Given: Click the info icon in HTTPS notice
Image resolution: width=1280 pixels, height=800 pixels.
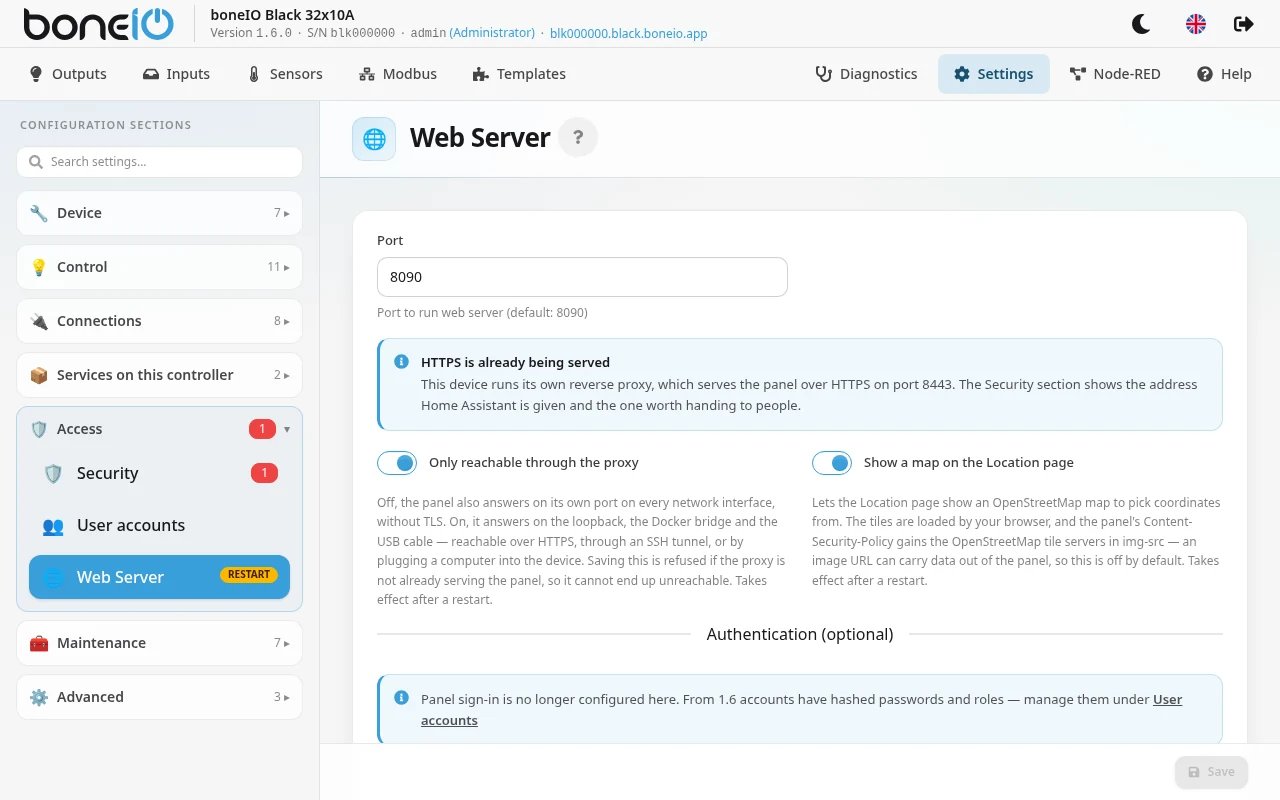Looking at the screenshot, I should tap(401, 362).
